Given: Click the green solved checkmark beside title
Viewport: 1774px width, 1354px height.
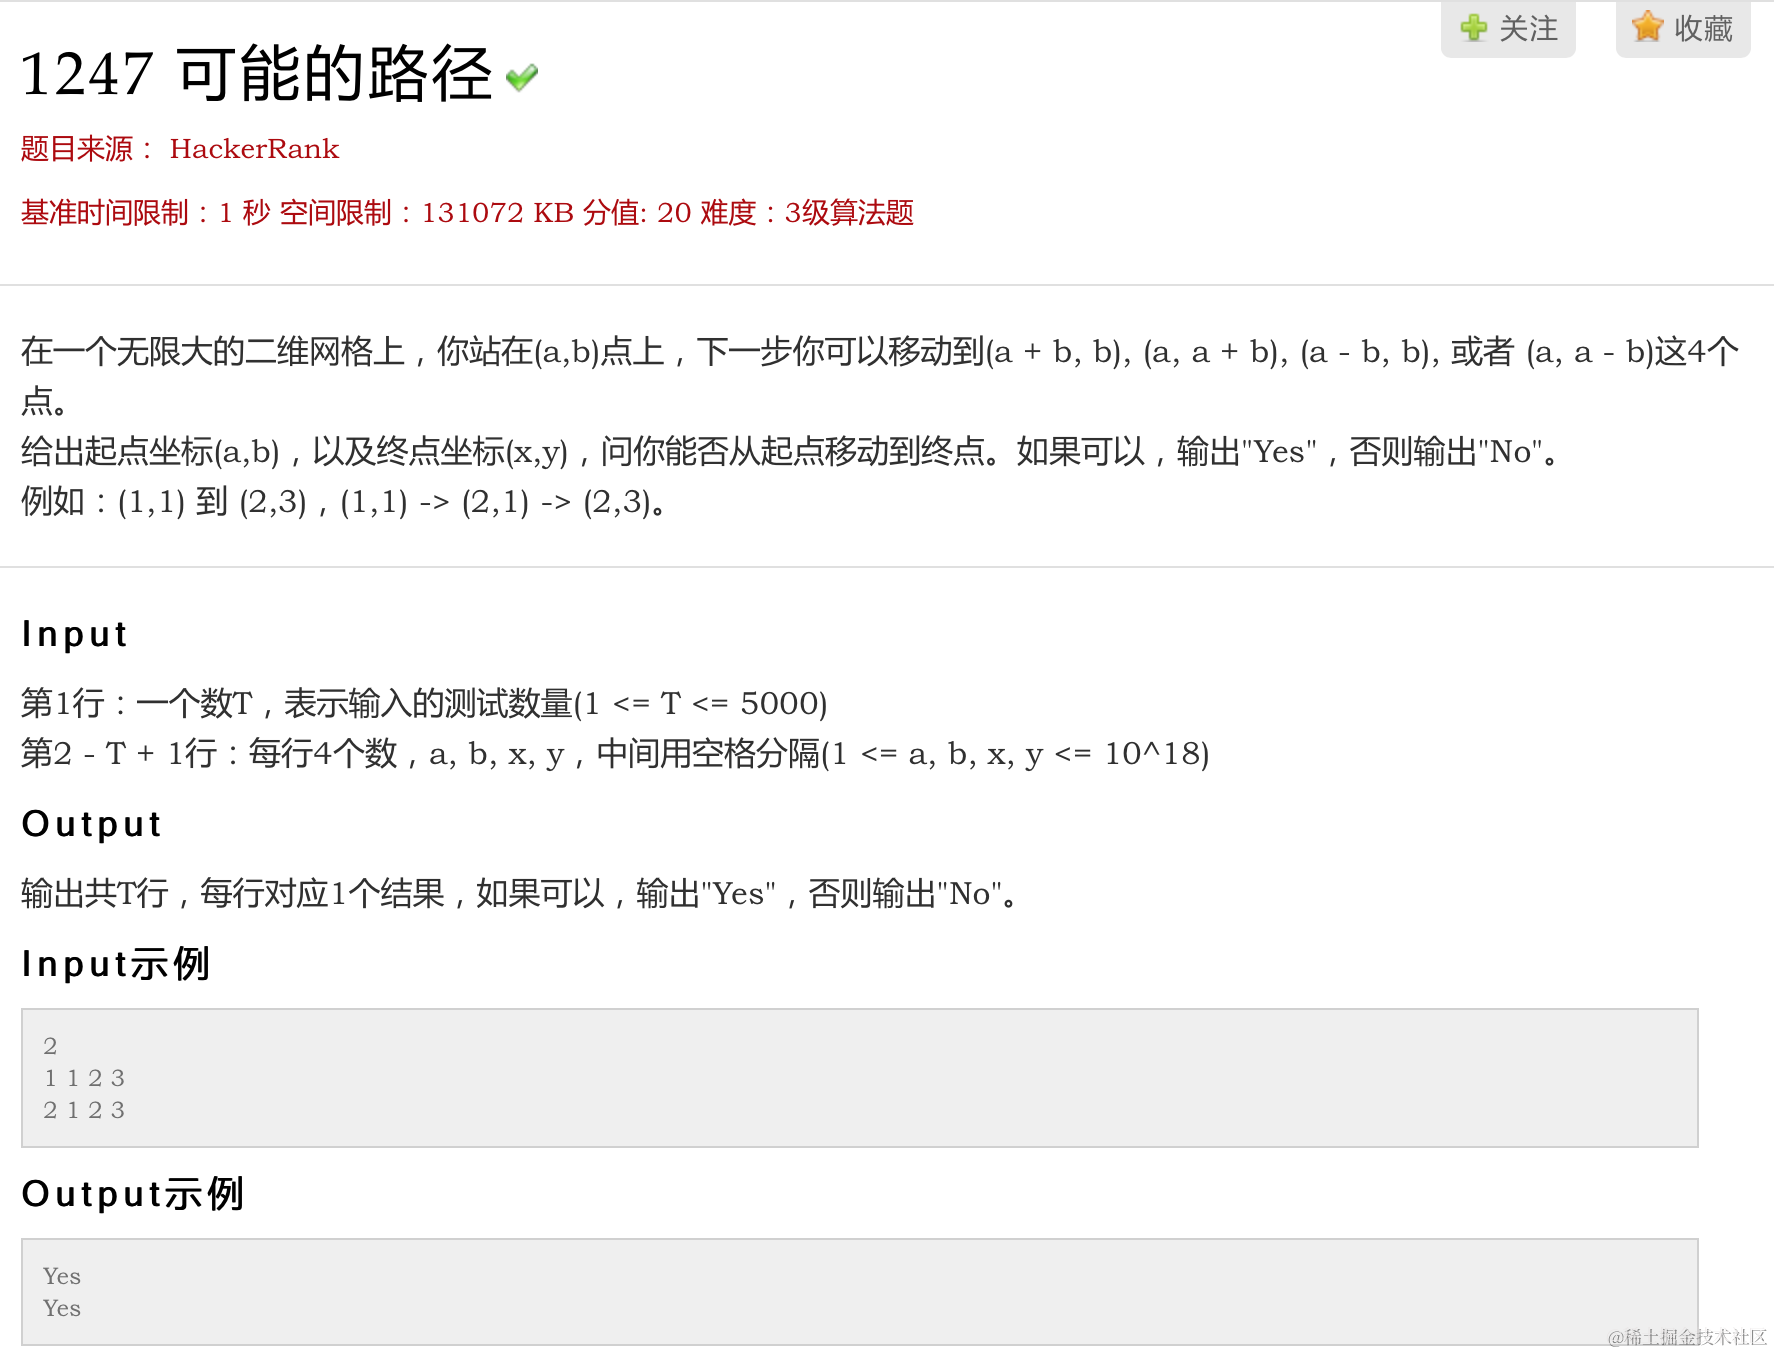Looking at the screenshot, I should click(x=522, y=77).
